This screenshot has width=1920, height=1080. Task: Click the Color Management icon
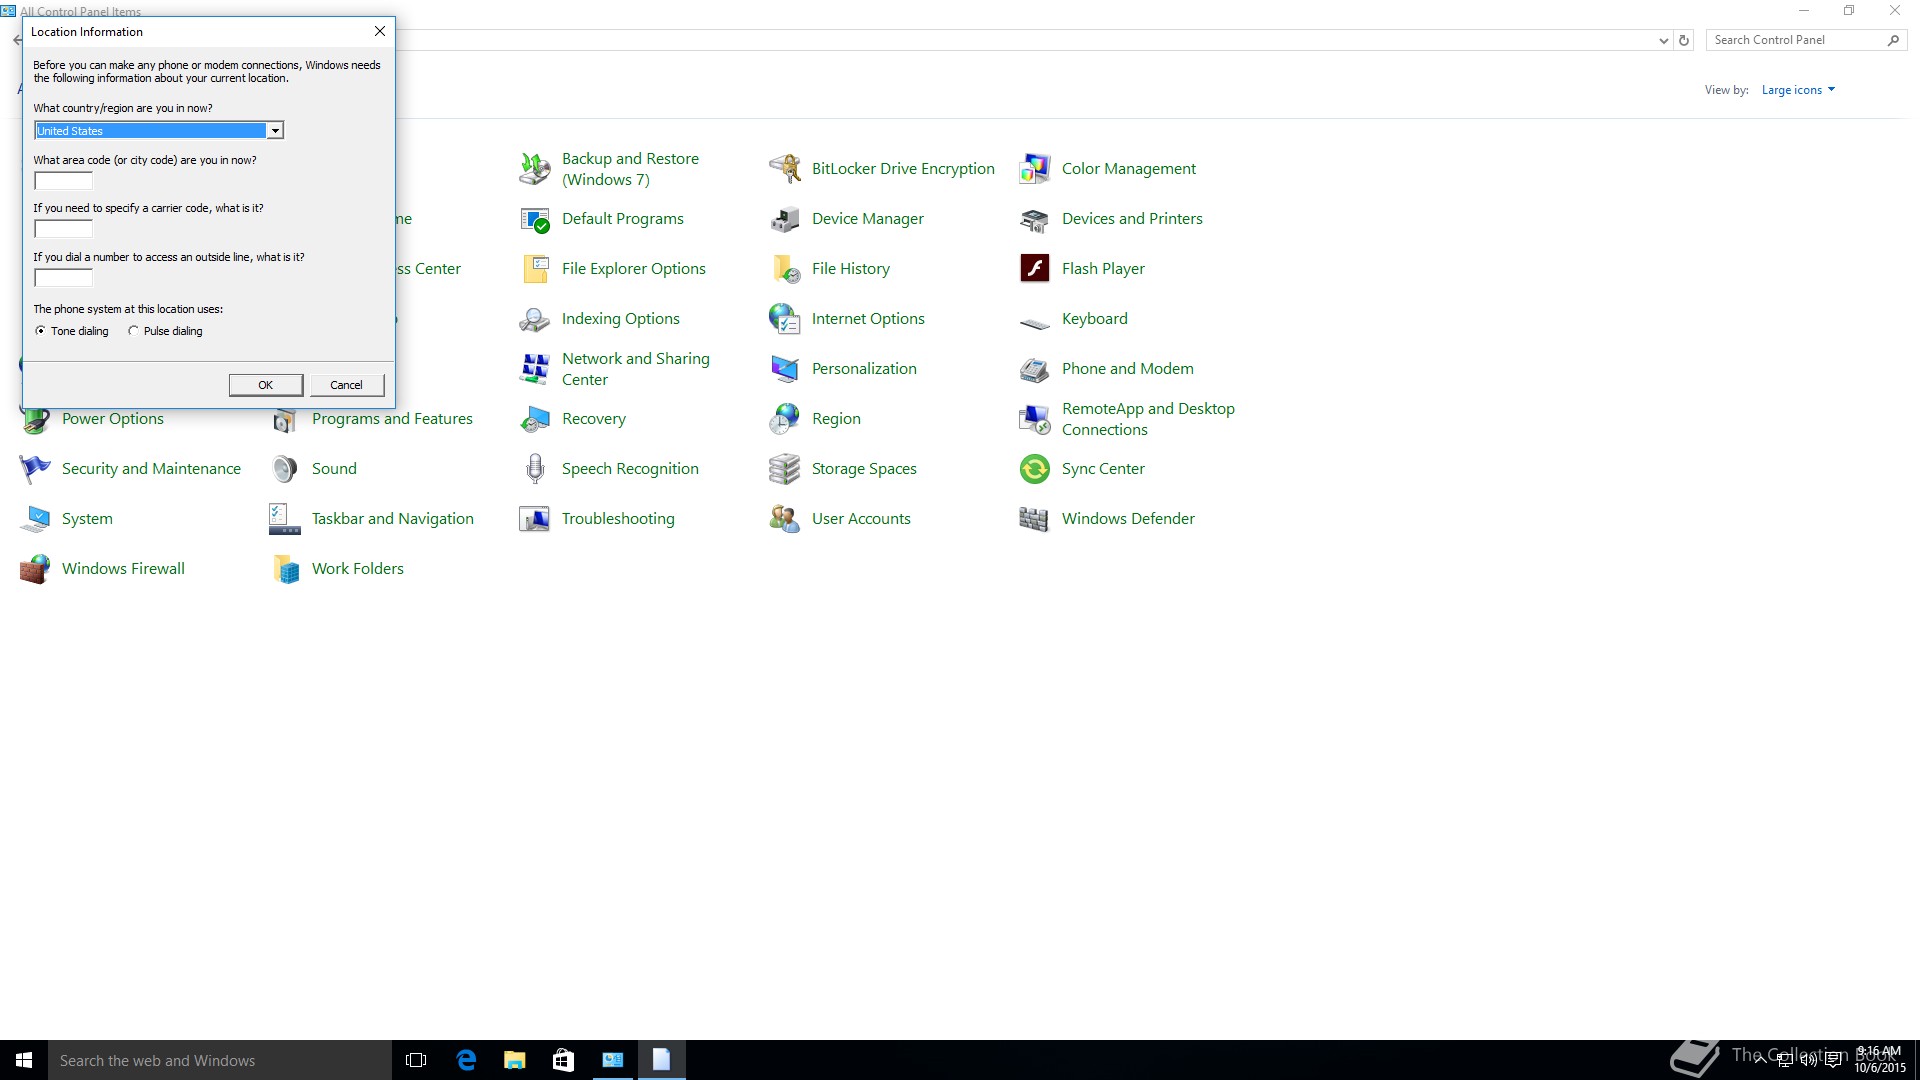point(1034,169)
